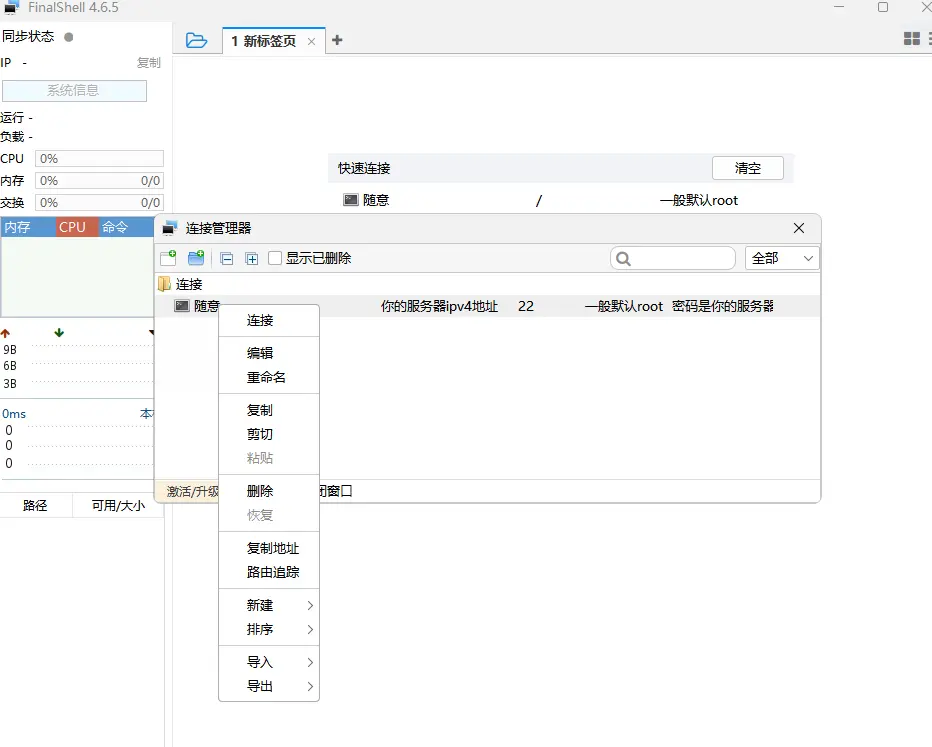Open a new tab with the plus icon

click(x=337, y=41)
